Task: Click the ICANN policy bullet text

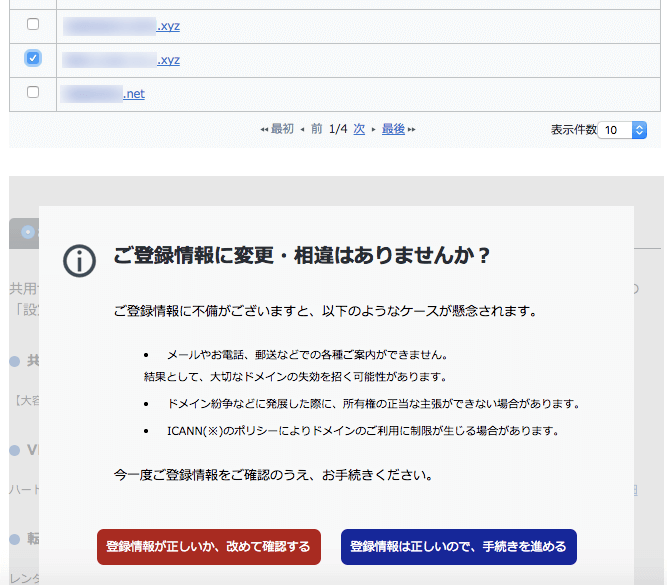Action: click(363, 431)
